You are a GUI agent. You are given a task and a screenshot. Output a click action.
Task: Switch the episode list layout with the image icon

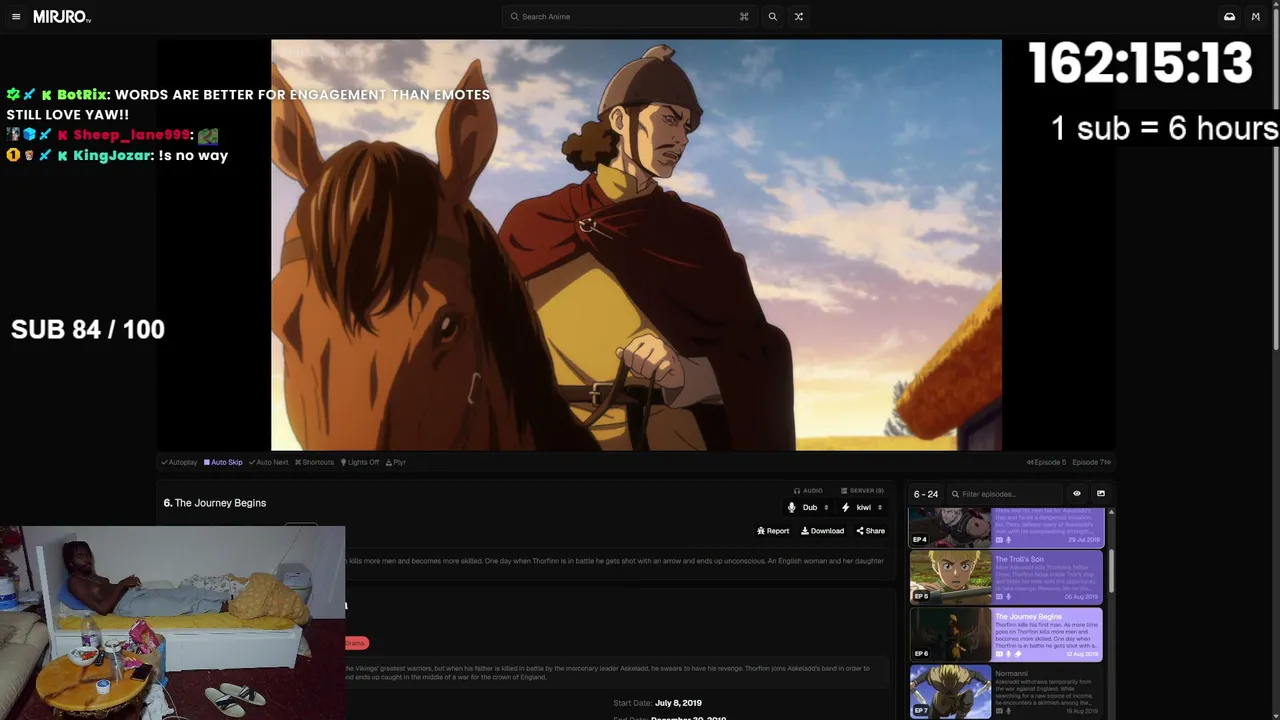point(1101,494)
